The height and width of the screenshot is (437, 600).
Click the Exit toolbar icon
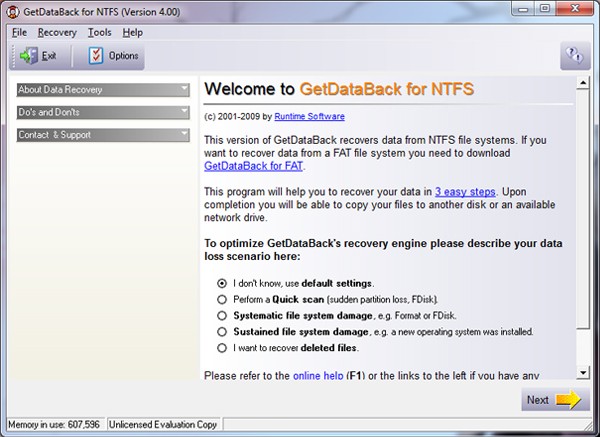click(x=29, y=56)
